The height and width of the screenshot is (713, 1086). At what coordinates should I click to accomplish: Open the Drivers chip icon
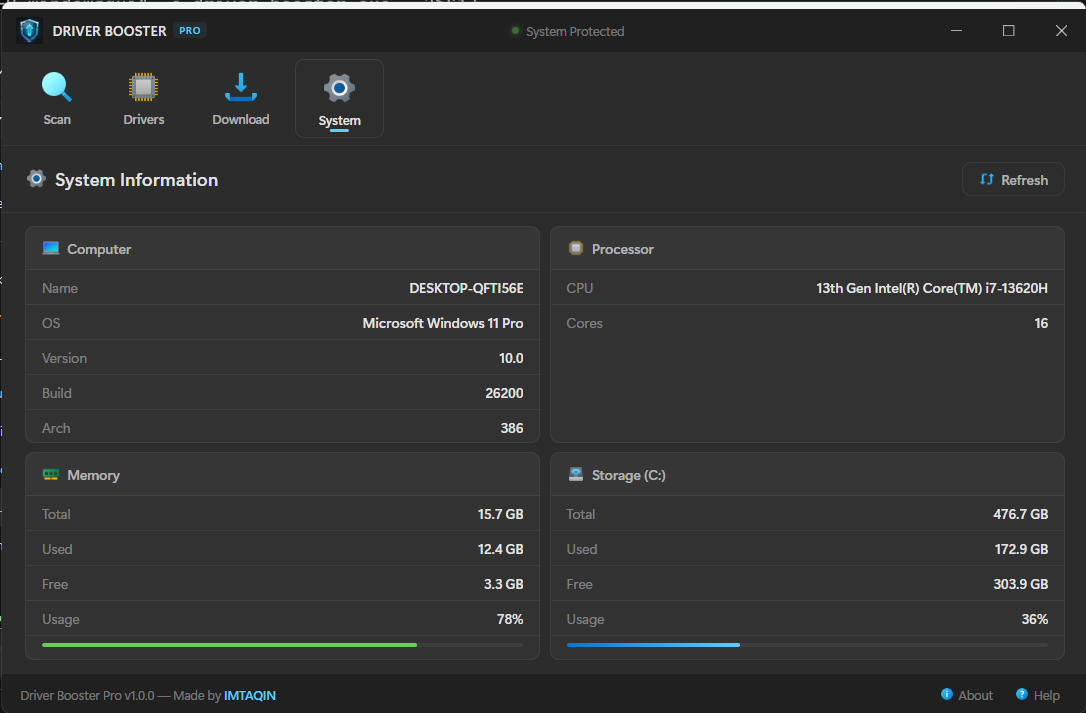[x=144, y=87]
